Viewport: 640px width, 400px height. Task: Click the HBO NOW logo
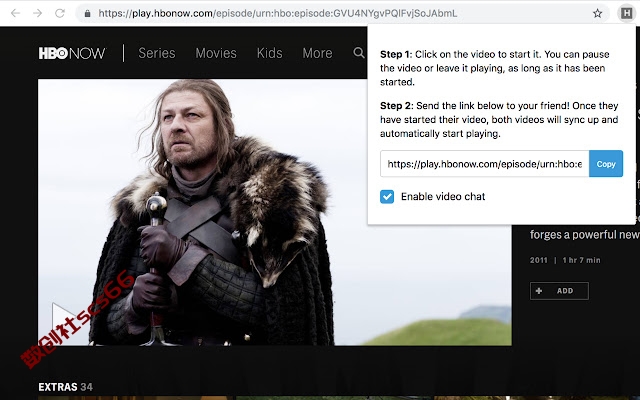[x=72, y=53]
